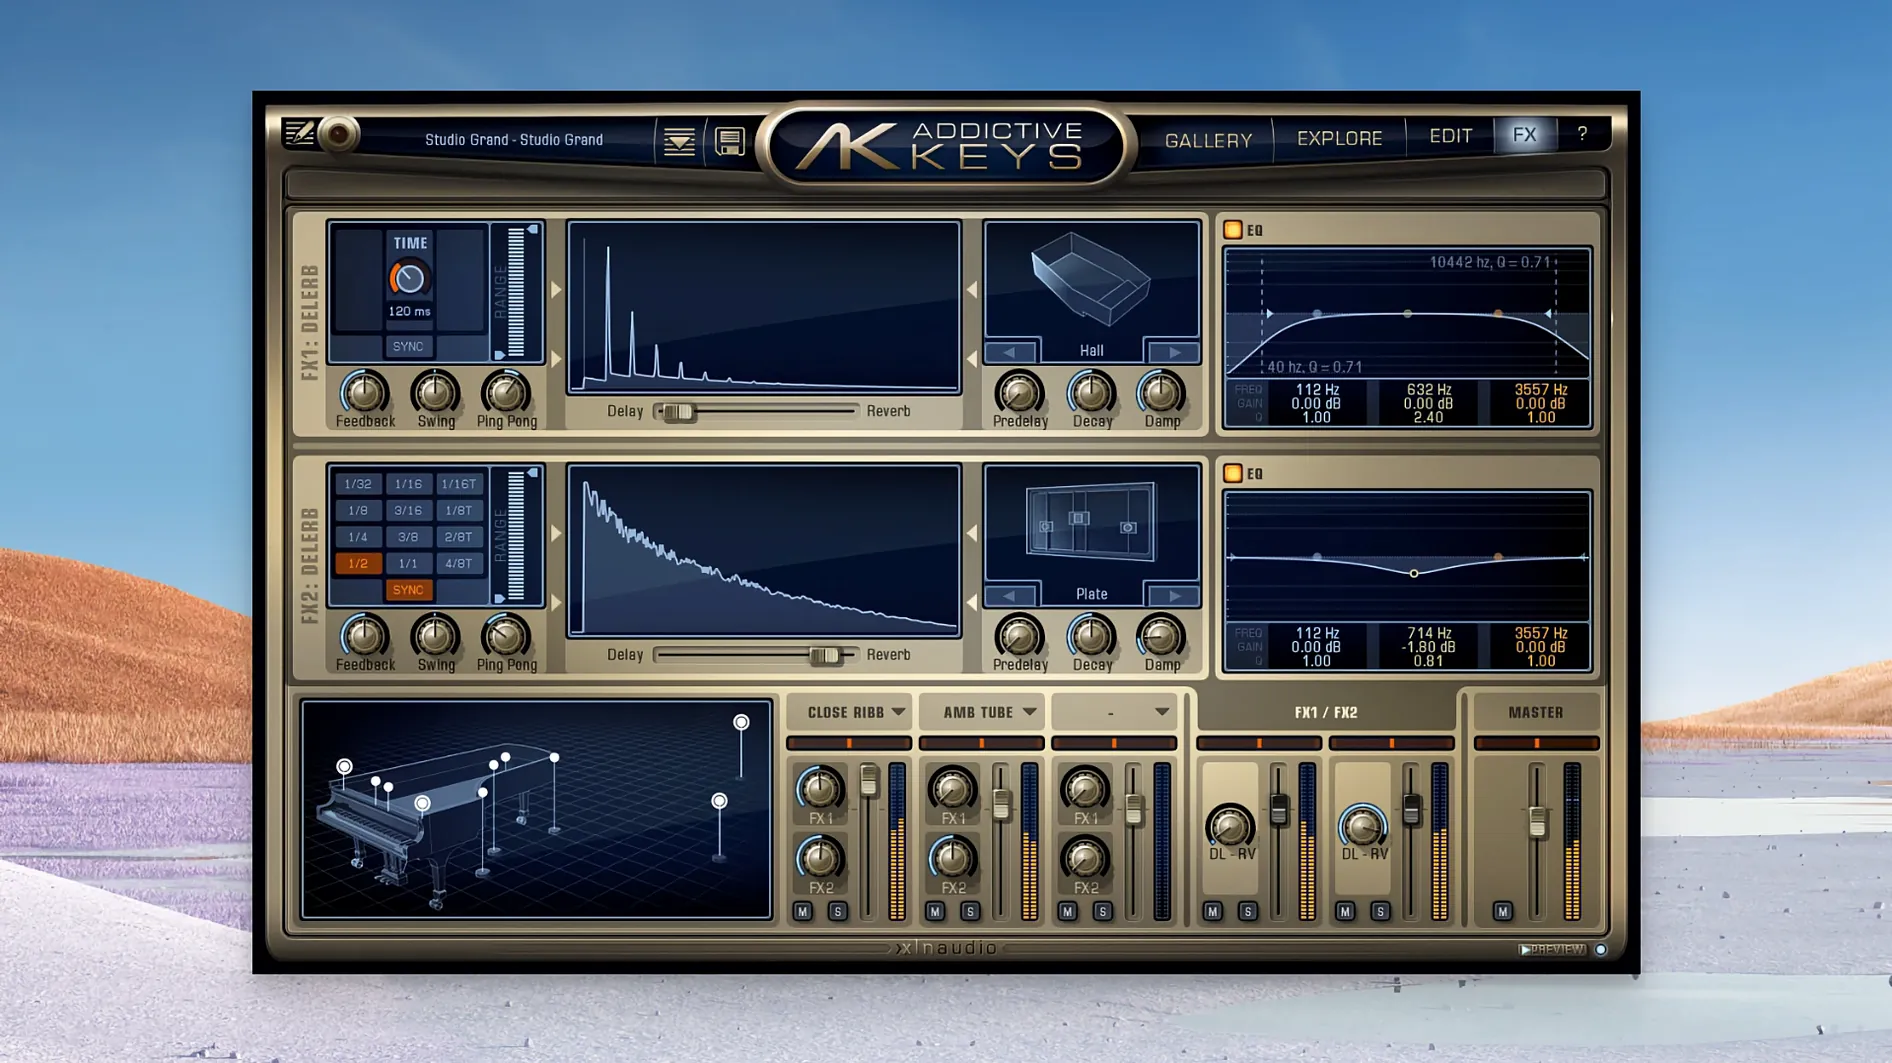Switch to the EXPLORE tab
1892x1063 pixels.
coord(1340,138)
